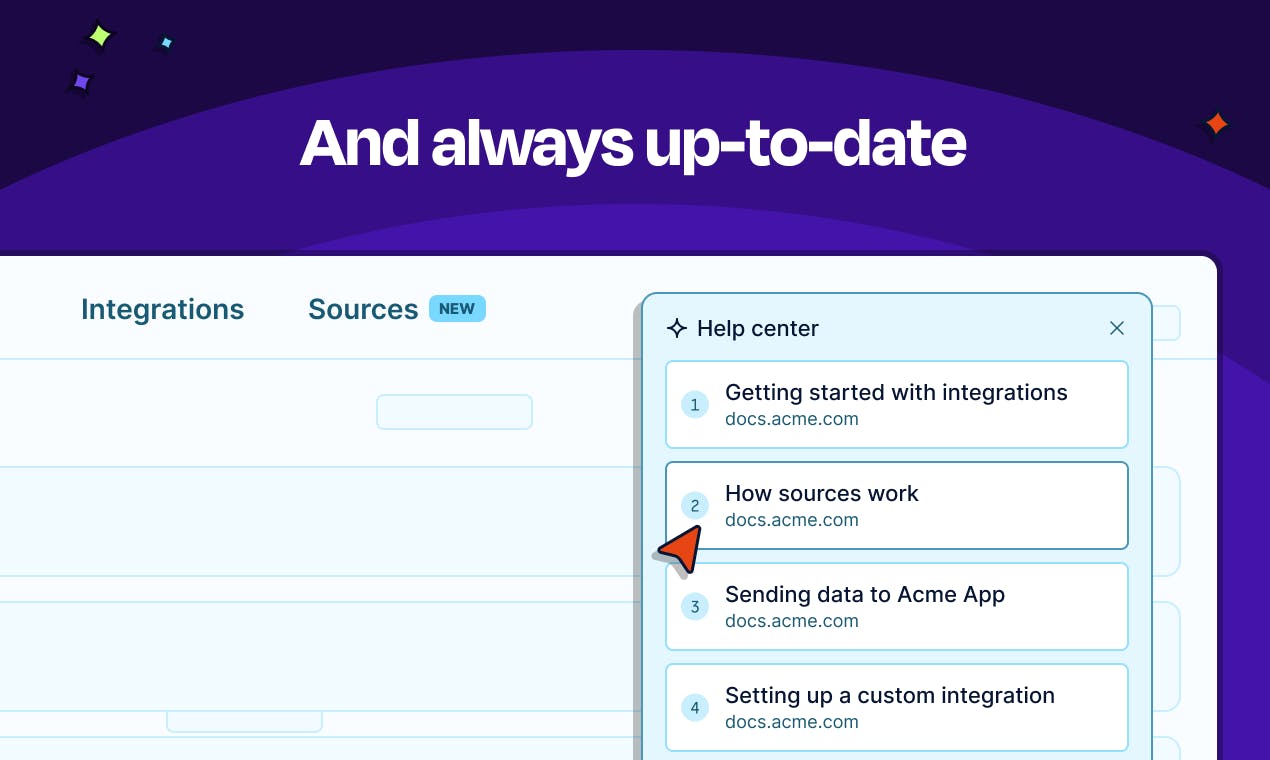Image resolution: width=1270 pixels, height=760 pixels.
Task: Click docs.acme.com under Getting started with integrations
Action: pos(792,419)
